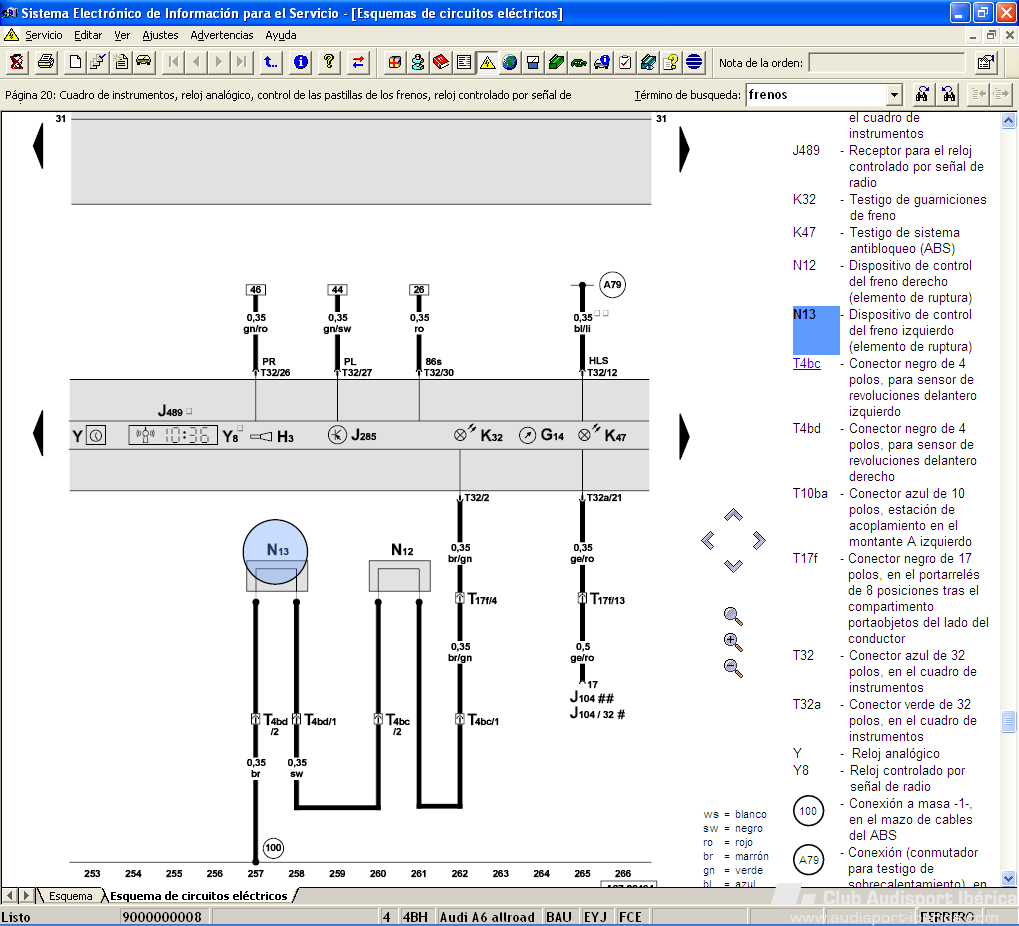Click the globe toolbar icon
1019x926 pixels.
coord(510,62)
